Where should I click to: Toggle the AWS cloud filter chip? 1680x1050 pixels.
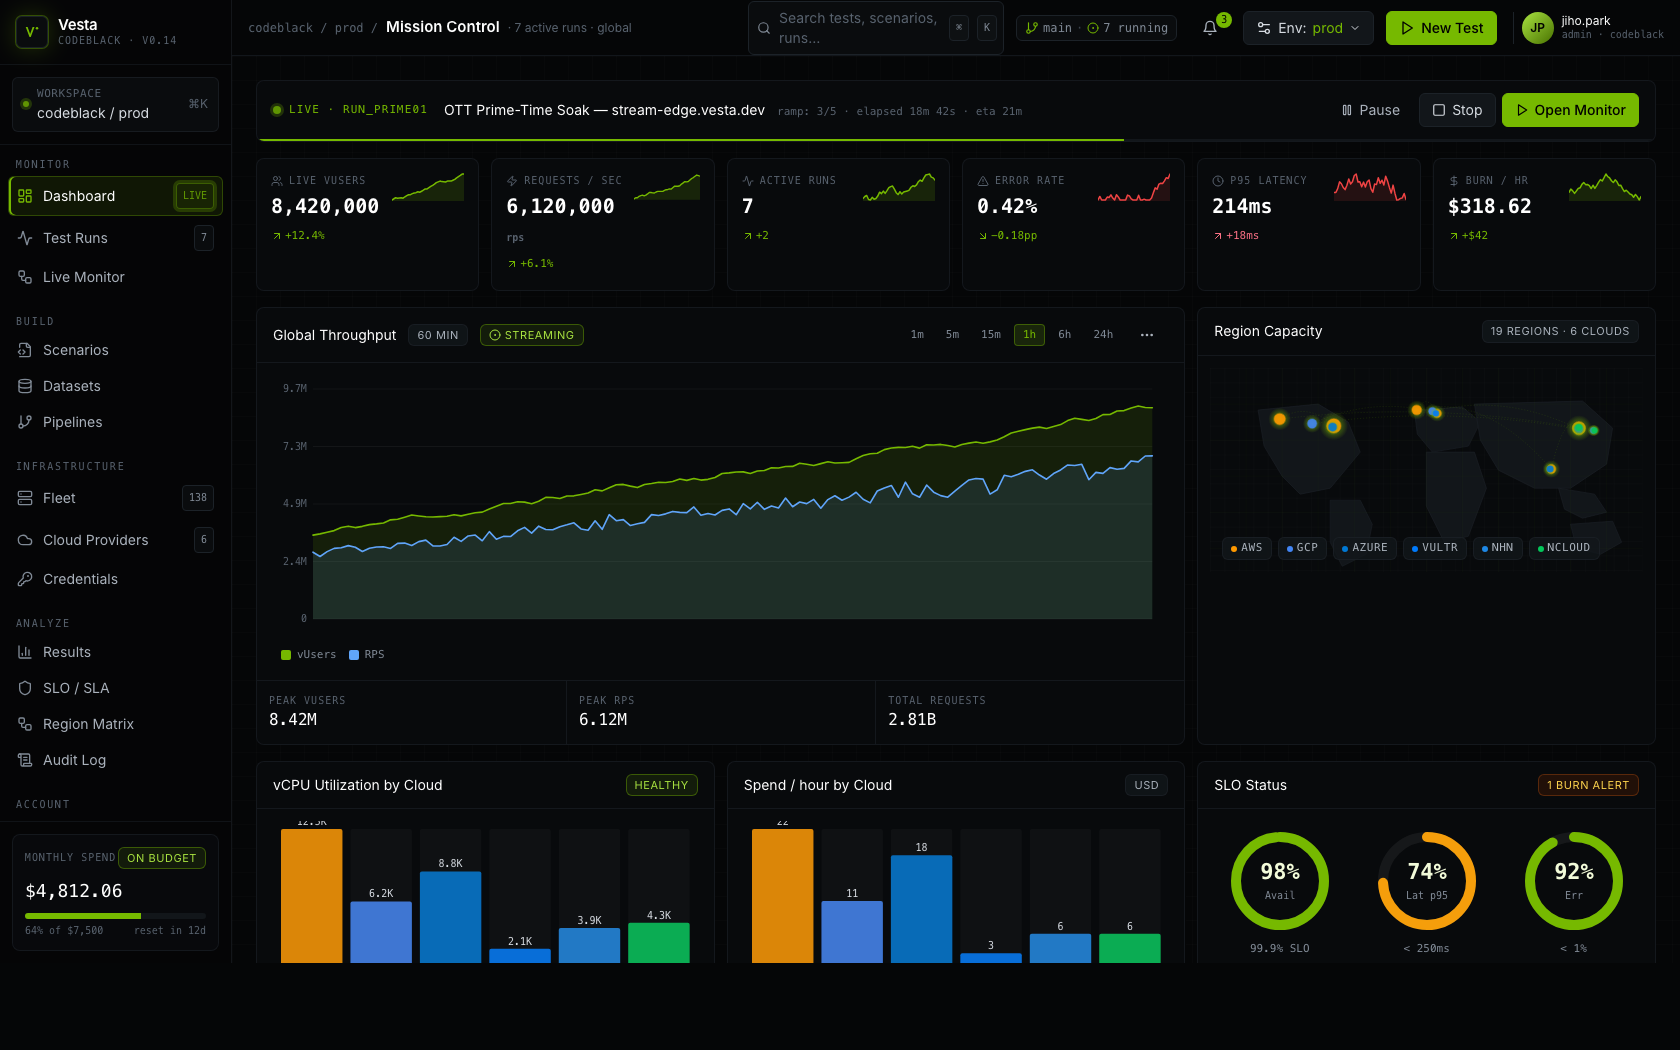(1246, 548)
